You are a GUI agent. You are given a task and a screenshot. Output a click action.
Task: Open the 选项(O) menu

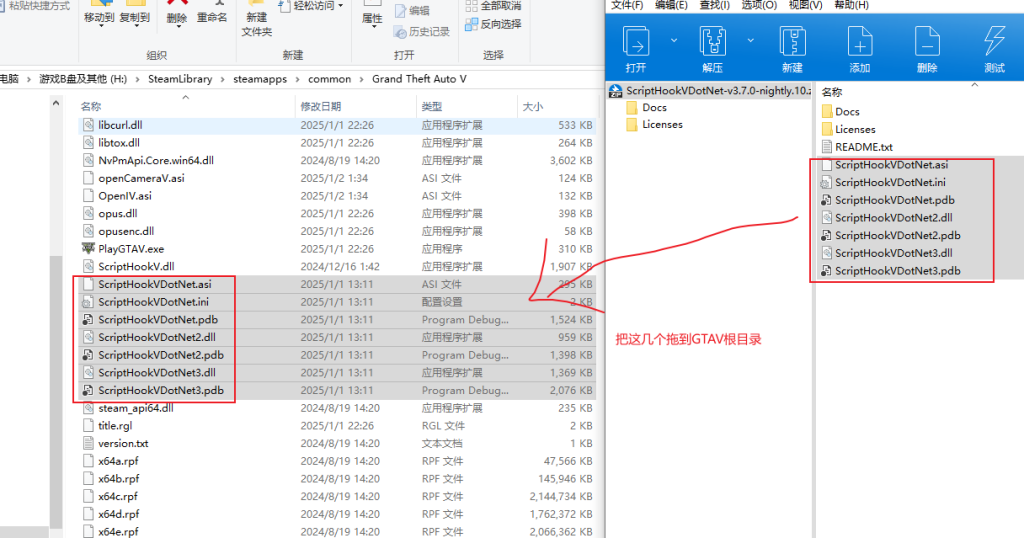[759, 5]
